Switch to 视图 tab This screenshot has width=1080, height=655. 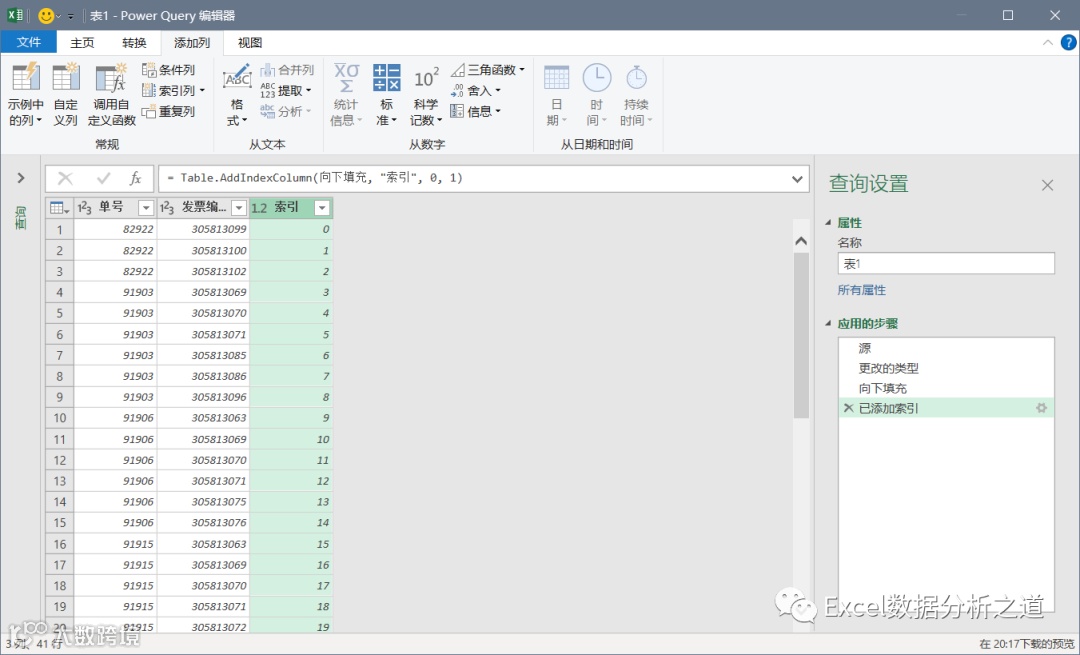click(249, 43)
